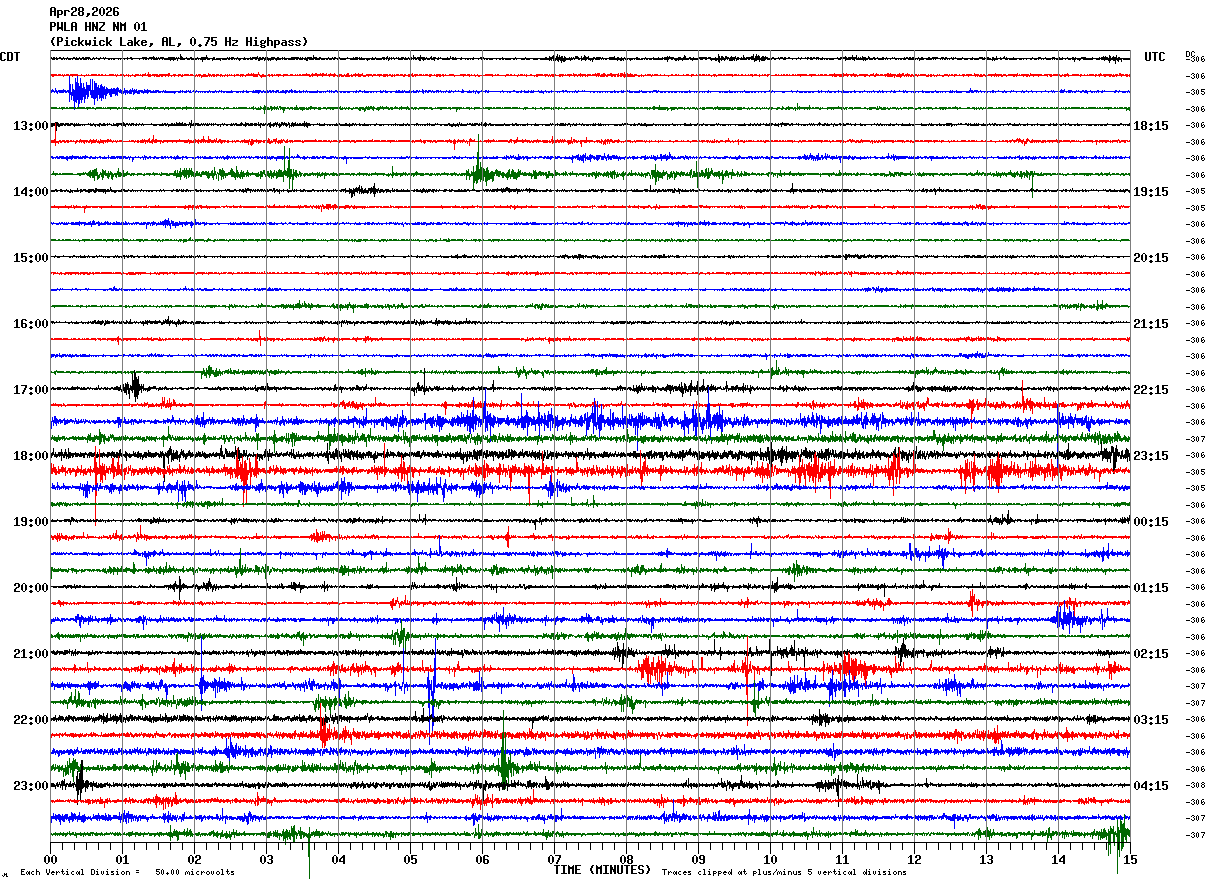Click the 19:15 UTC row label

pos(1151,192)
